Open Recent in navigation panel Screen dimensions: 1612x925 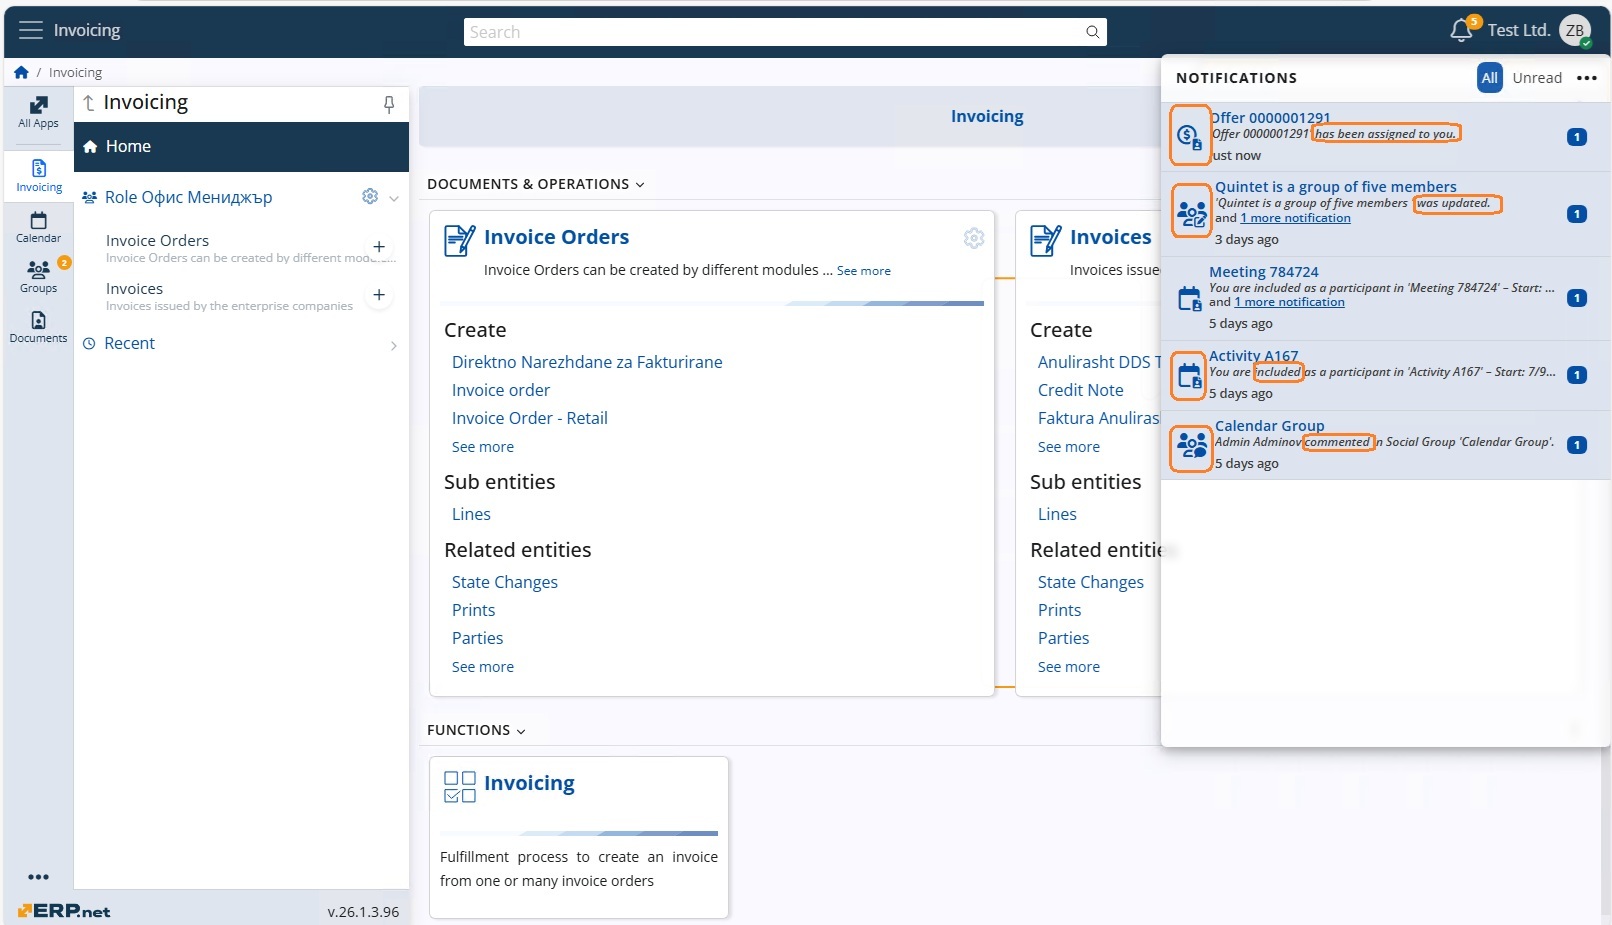(x=129, y=343)
